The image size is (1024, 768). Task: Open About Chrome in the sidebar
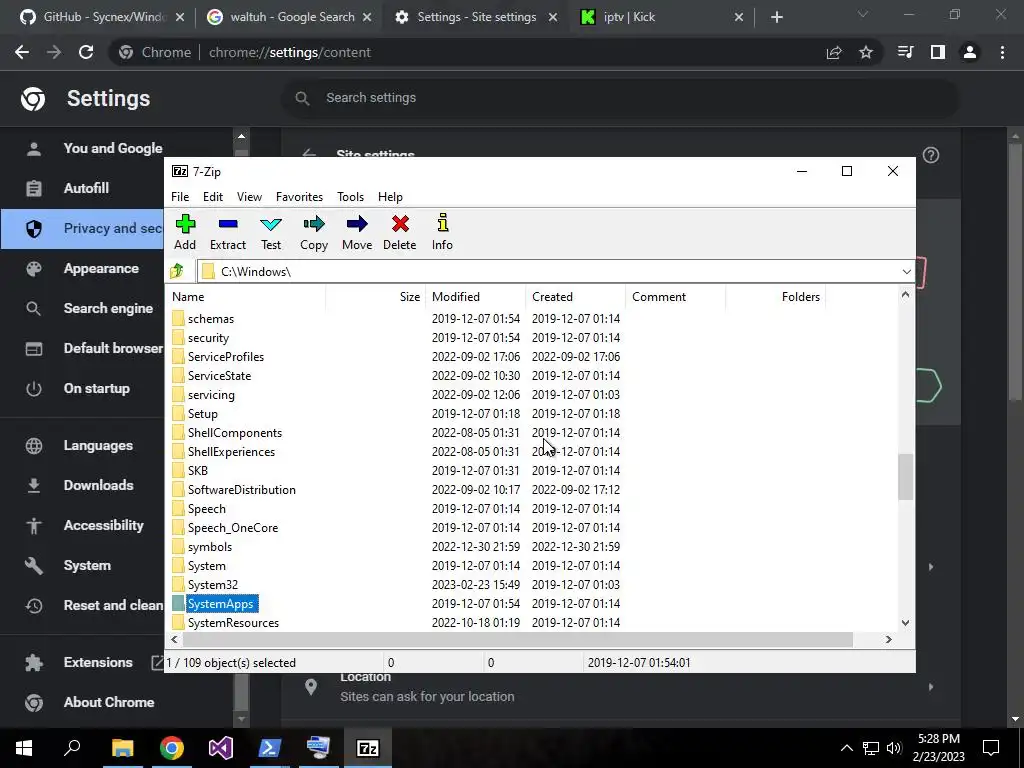pyautogui.click(x=116, y=702)
